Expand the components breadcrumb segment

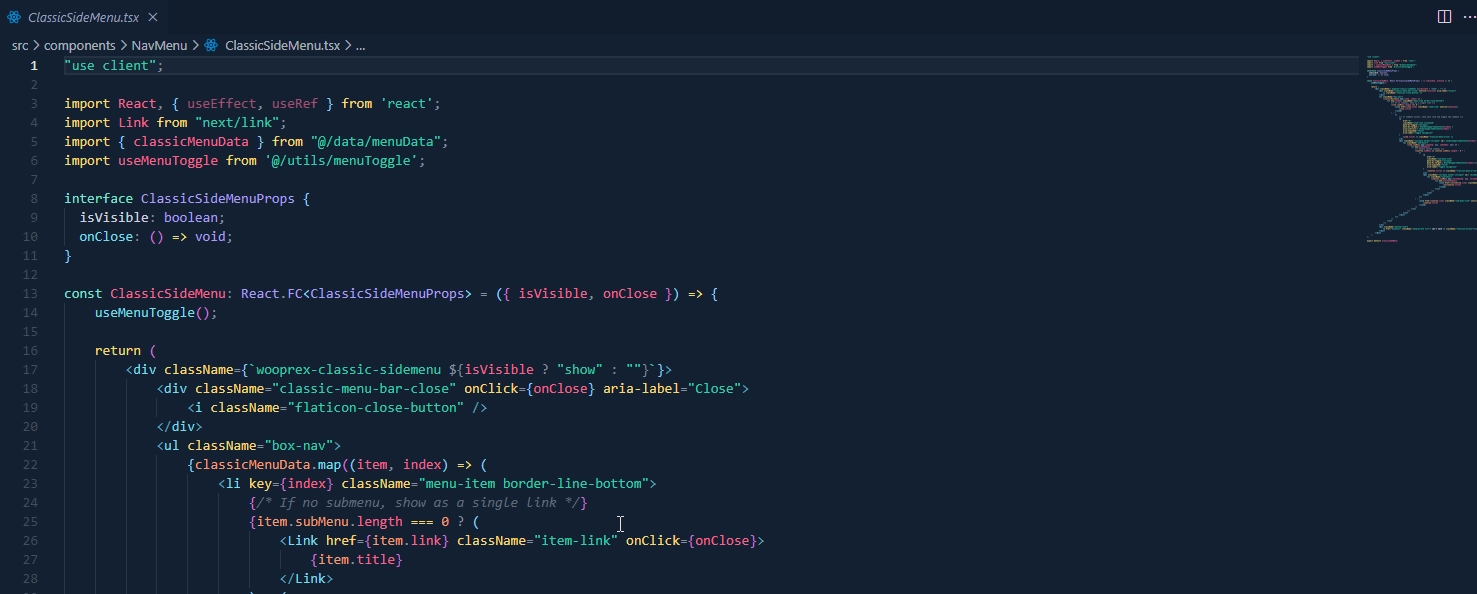(80, 45)
